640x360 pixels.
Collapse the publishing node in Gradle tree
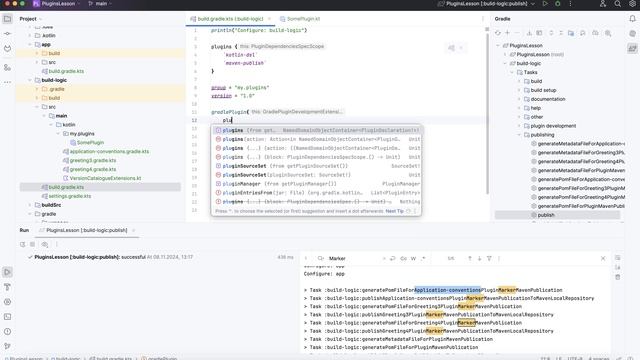pyautogui.click(x=520, y=135)
